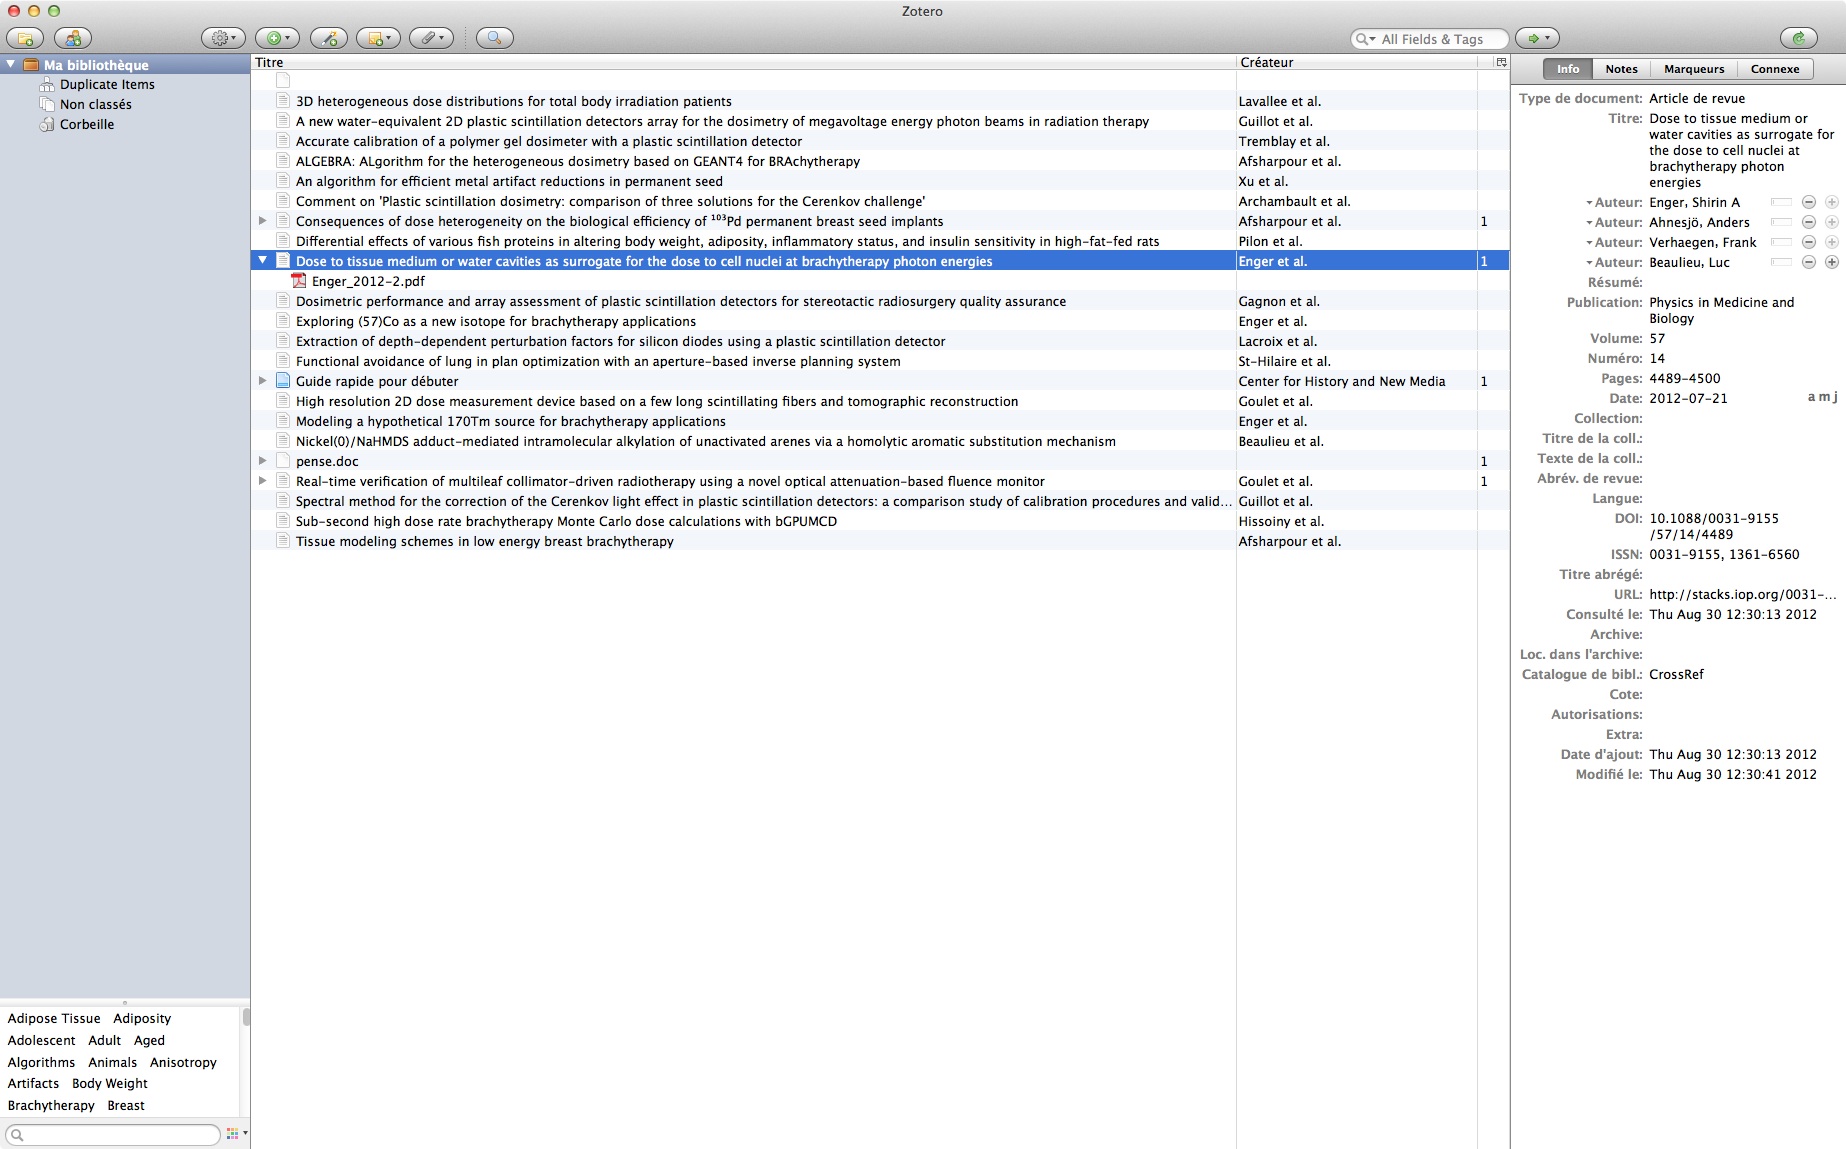Image resolution: width=1846 pixels, height=1149 pixels.
Task: Toggle name field mode for Enger, Shirin A
Action: (1781, 202)
